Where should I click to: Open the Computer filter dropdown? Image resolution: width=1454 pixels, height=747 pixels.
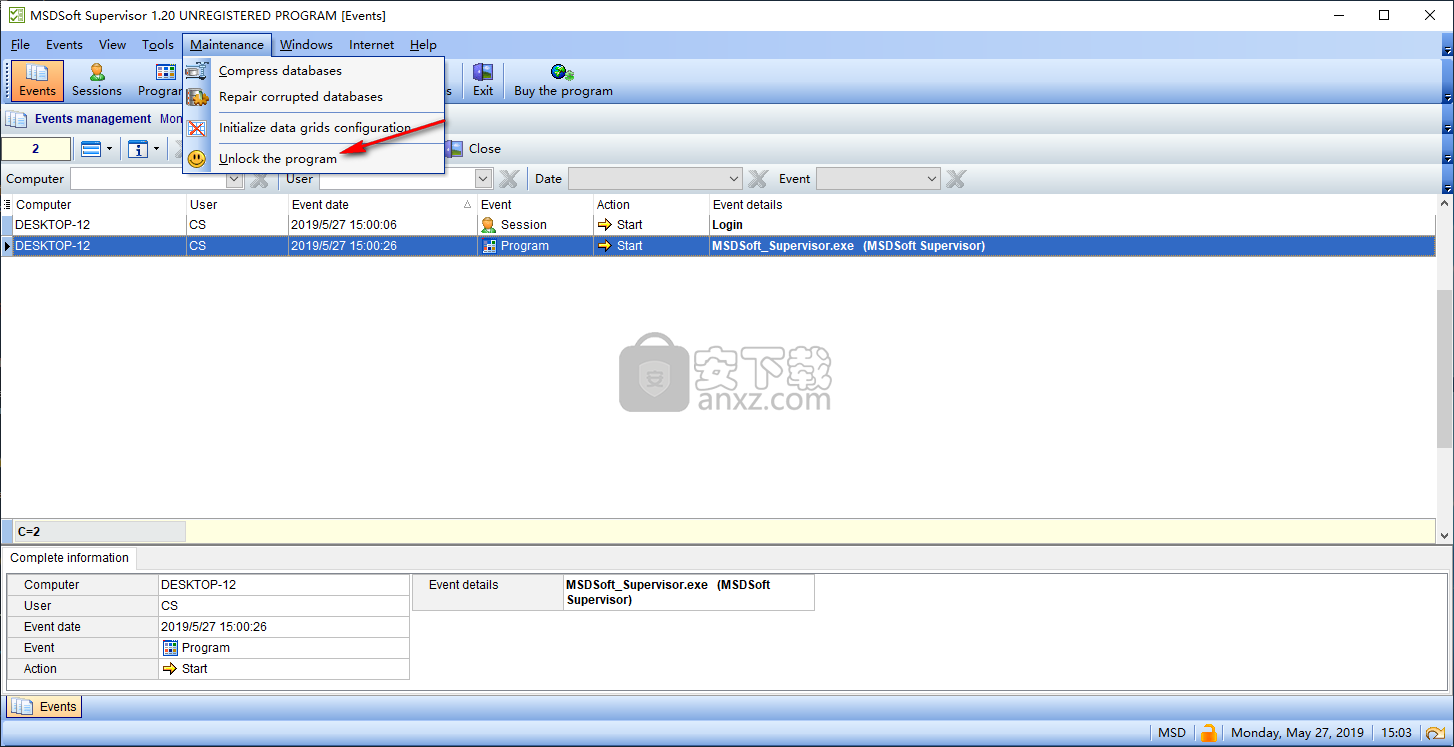pos(235,179)
